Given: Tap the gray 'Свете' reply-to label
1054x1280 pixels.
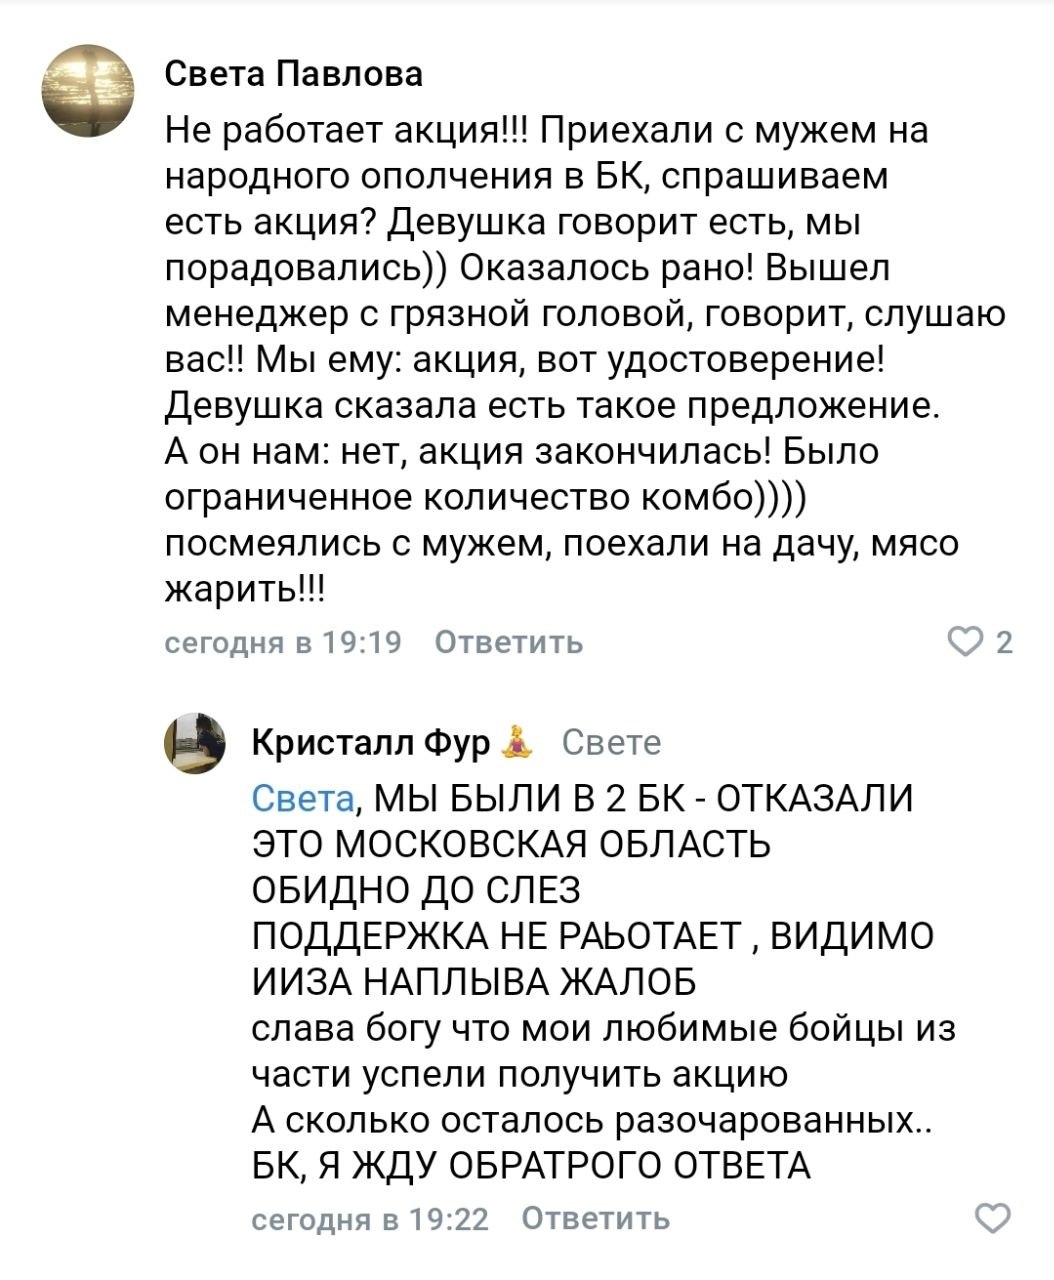Looking at the screenshot, I should click(x=611, y=743).
